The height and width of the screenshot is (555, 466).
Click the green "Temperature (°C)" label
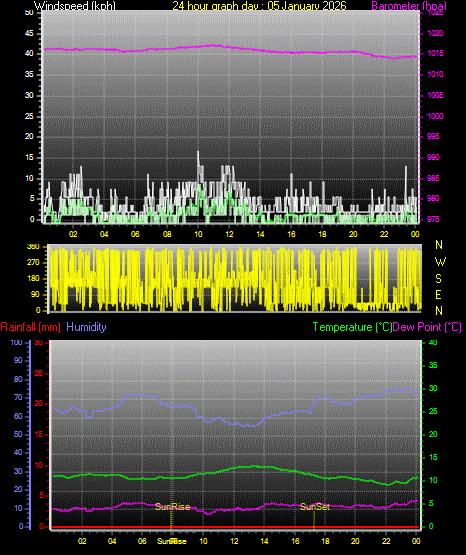pyautogui.click(x=352, y=327)
